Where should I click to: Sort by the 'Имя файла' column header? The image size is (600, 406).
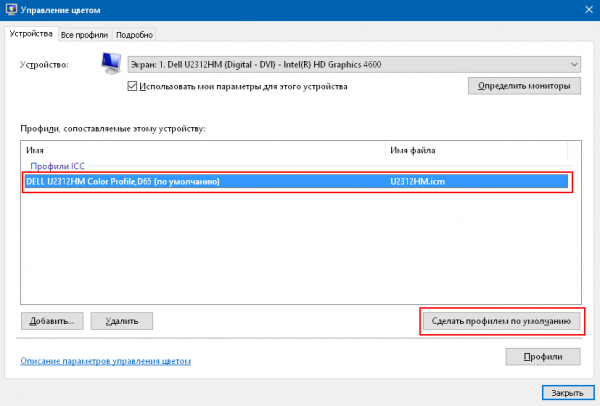point(475,150)
